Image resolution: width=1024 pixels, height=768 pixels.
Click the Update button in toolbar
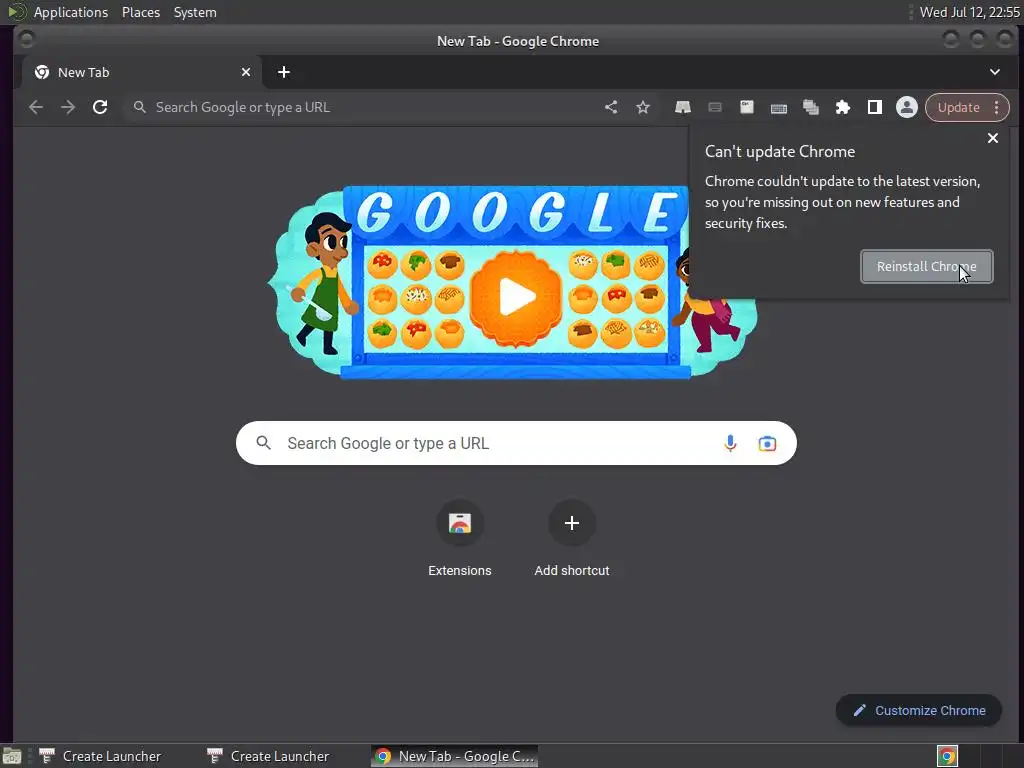959,108
